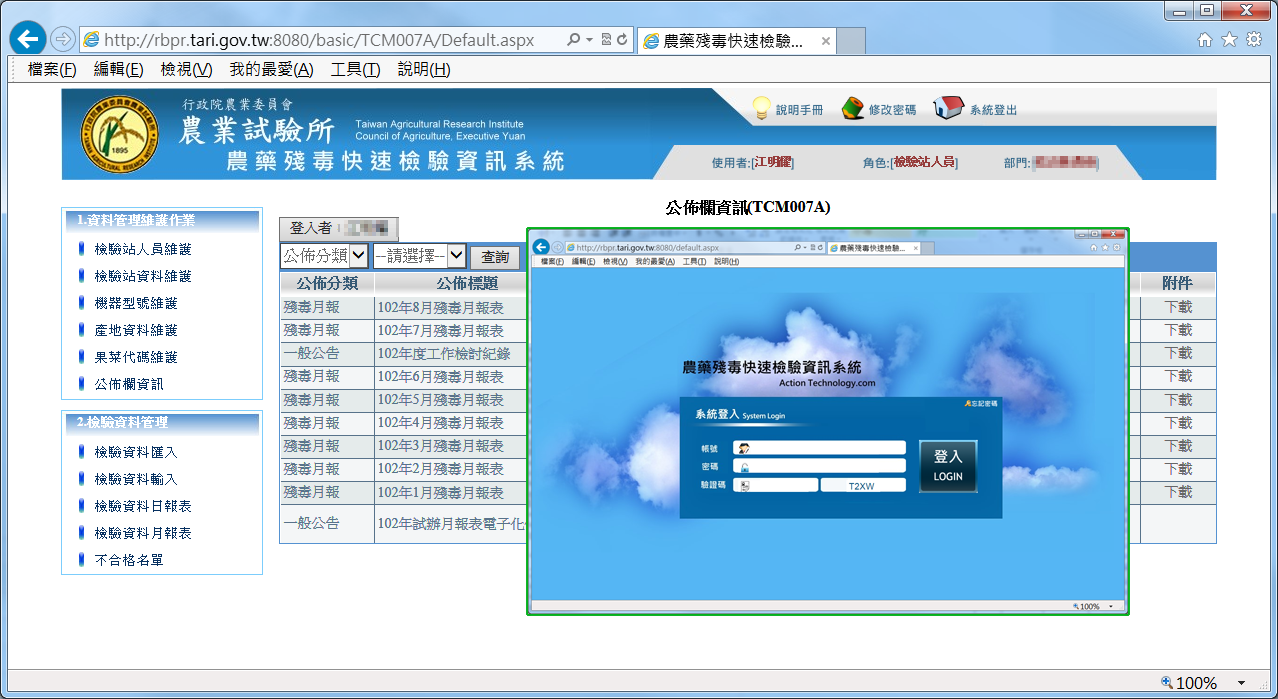Click the login screenshot preview image

828,421
